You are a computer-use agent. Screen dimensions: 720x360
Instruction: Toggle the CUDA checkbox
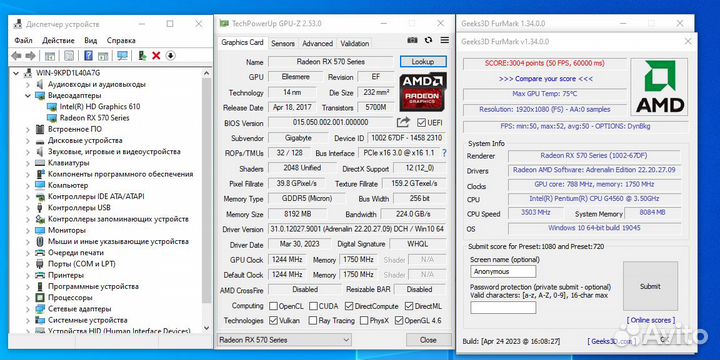313,306
